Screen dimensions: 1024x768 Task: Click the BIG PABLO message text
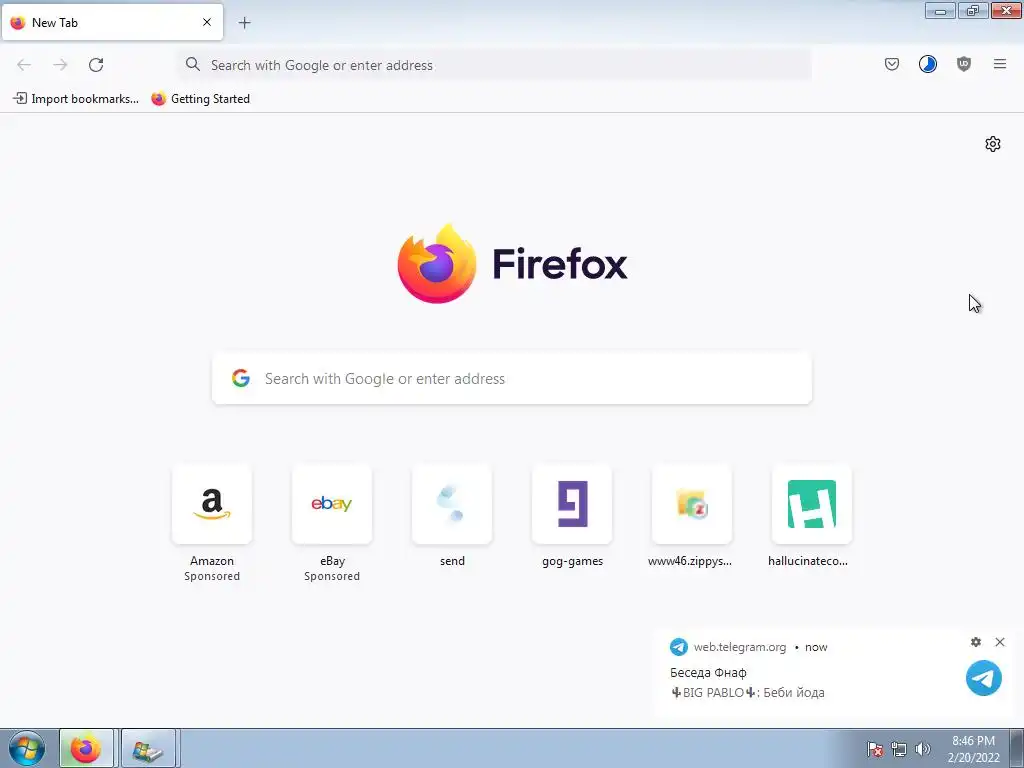(x=747, y=692)
